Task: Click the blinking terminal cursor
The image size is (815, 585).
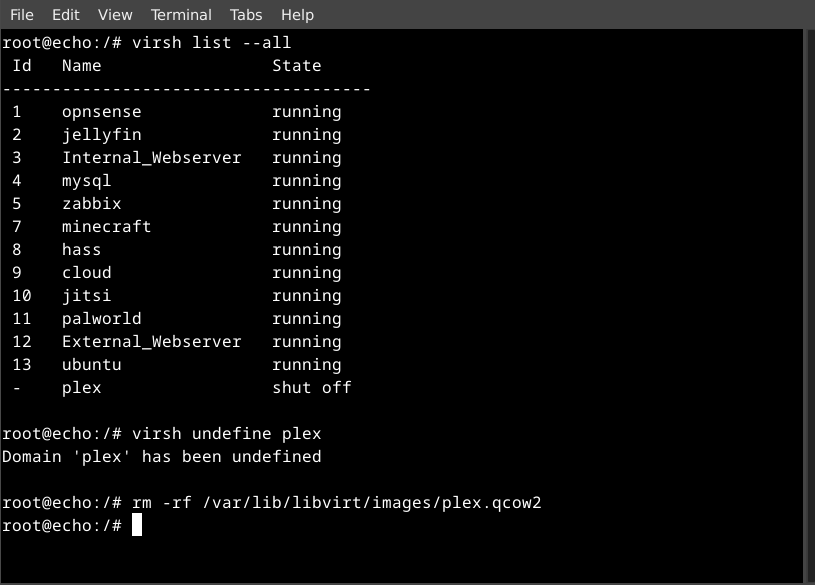Action: (137, 525)
